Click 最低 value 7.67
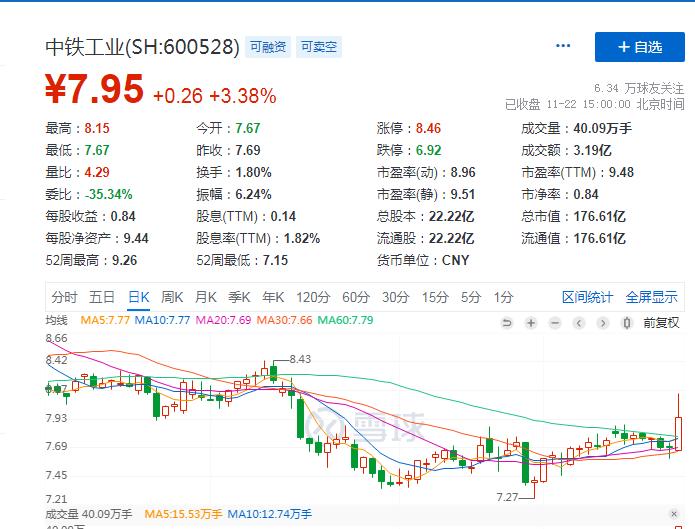Image resolution: width=695 pixels, height=529 pixels. coord(97,150)
